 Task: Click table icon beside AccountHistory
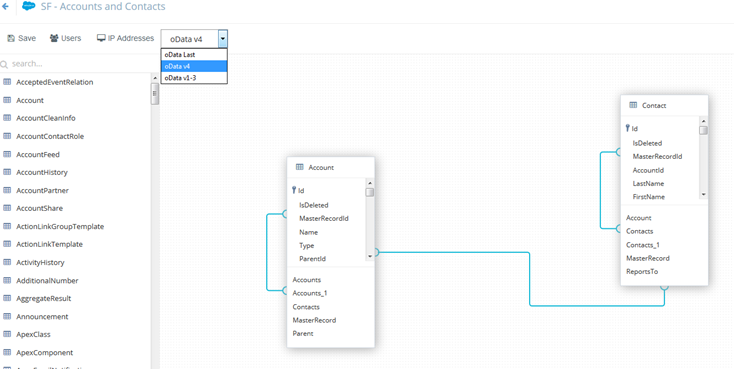point(7,172)
